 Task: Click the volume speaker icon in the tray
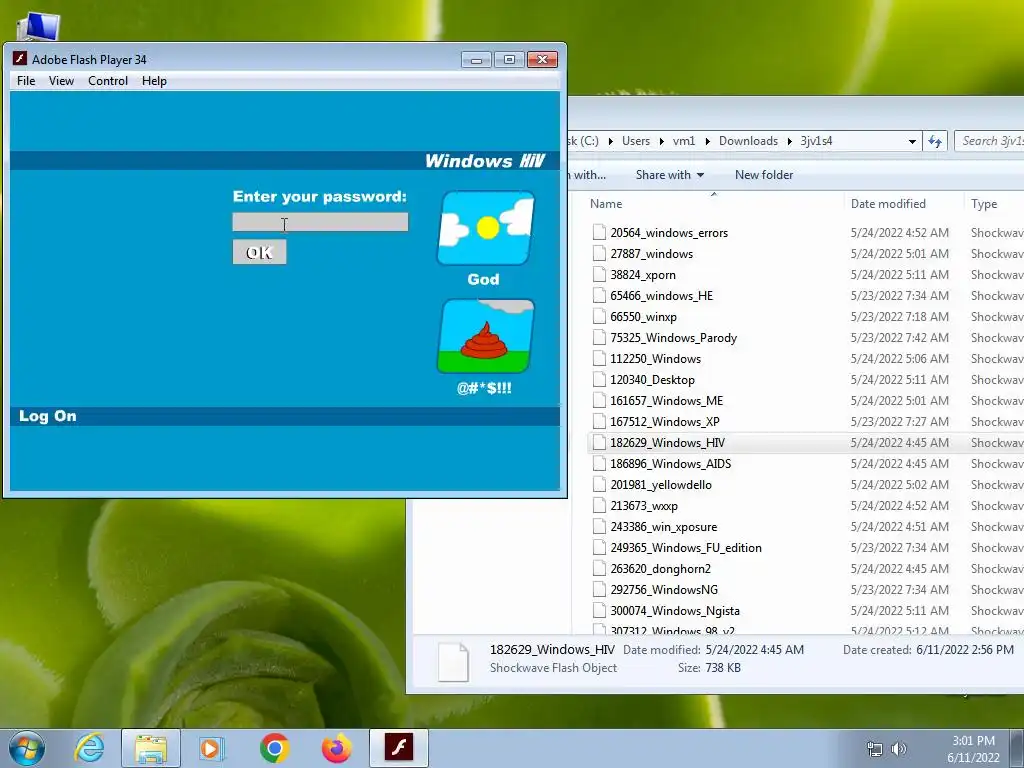pyautogui.click(x=899, y=749)
